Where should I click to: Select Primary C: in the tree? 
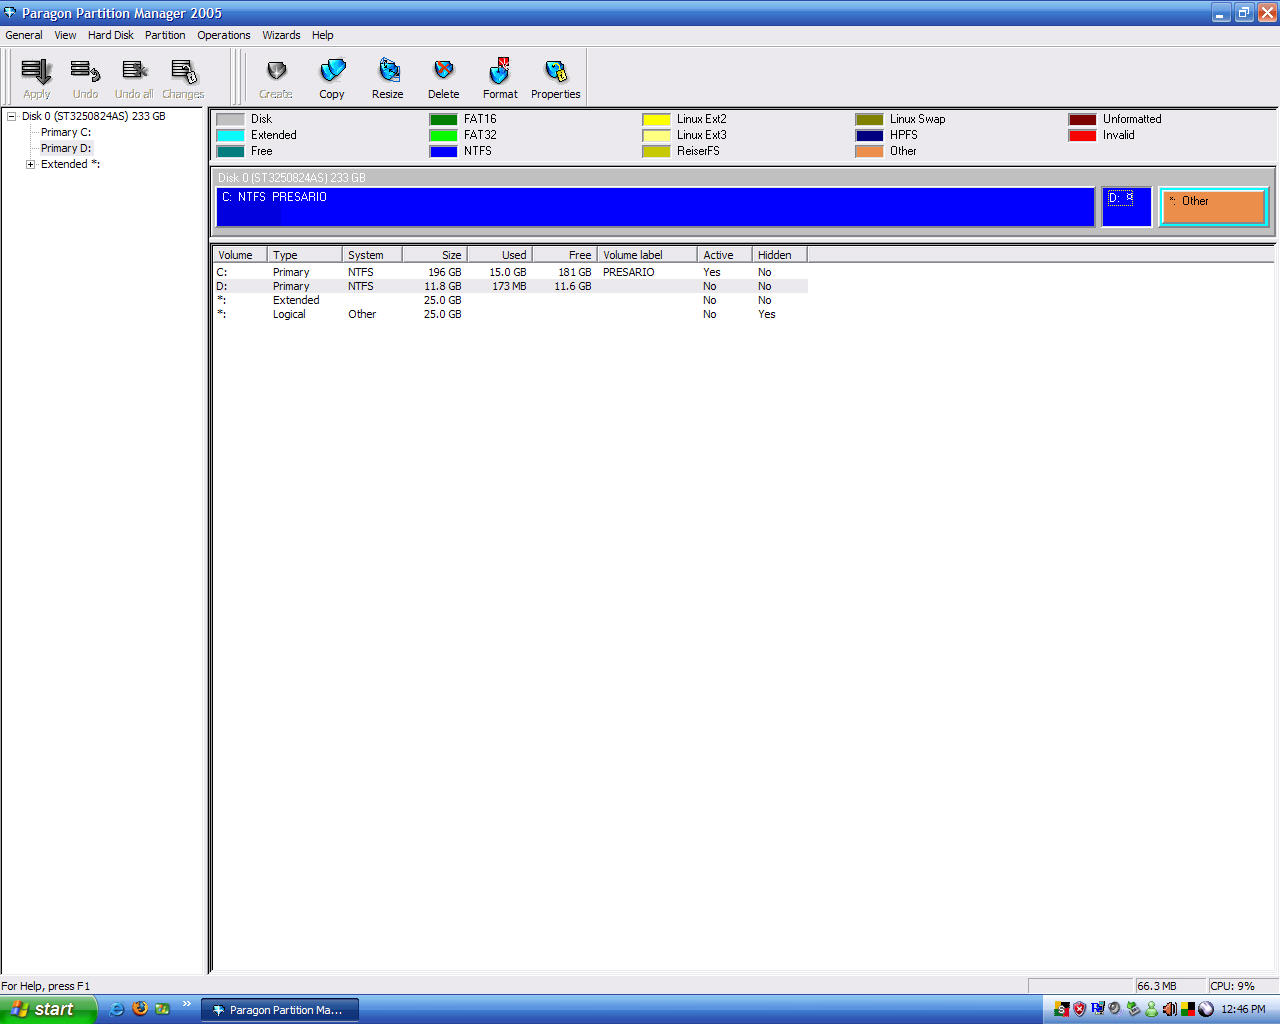66,132
